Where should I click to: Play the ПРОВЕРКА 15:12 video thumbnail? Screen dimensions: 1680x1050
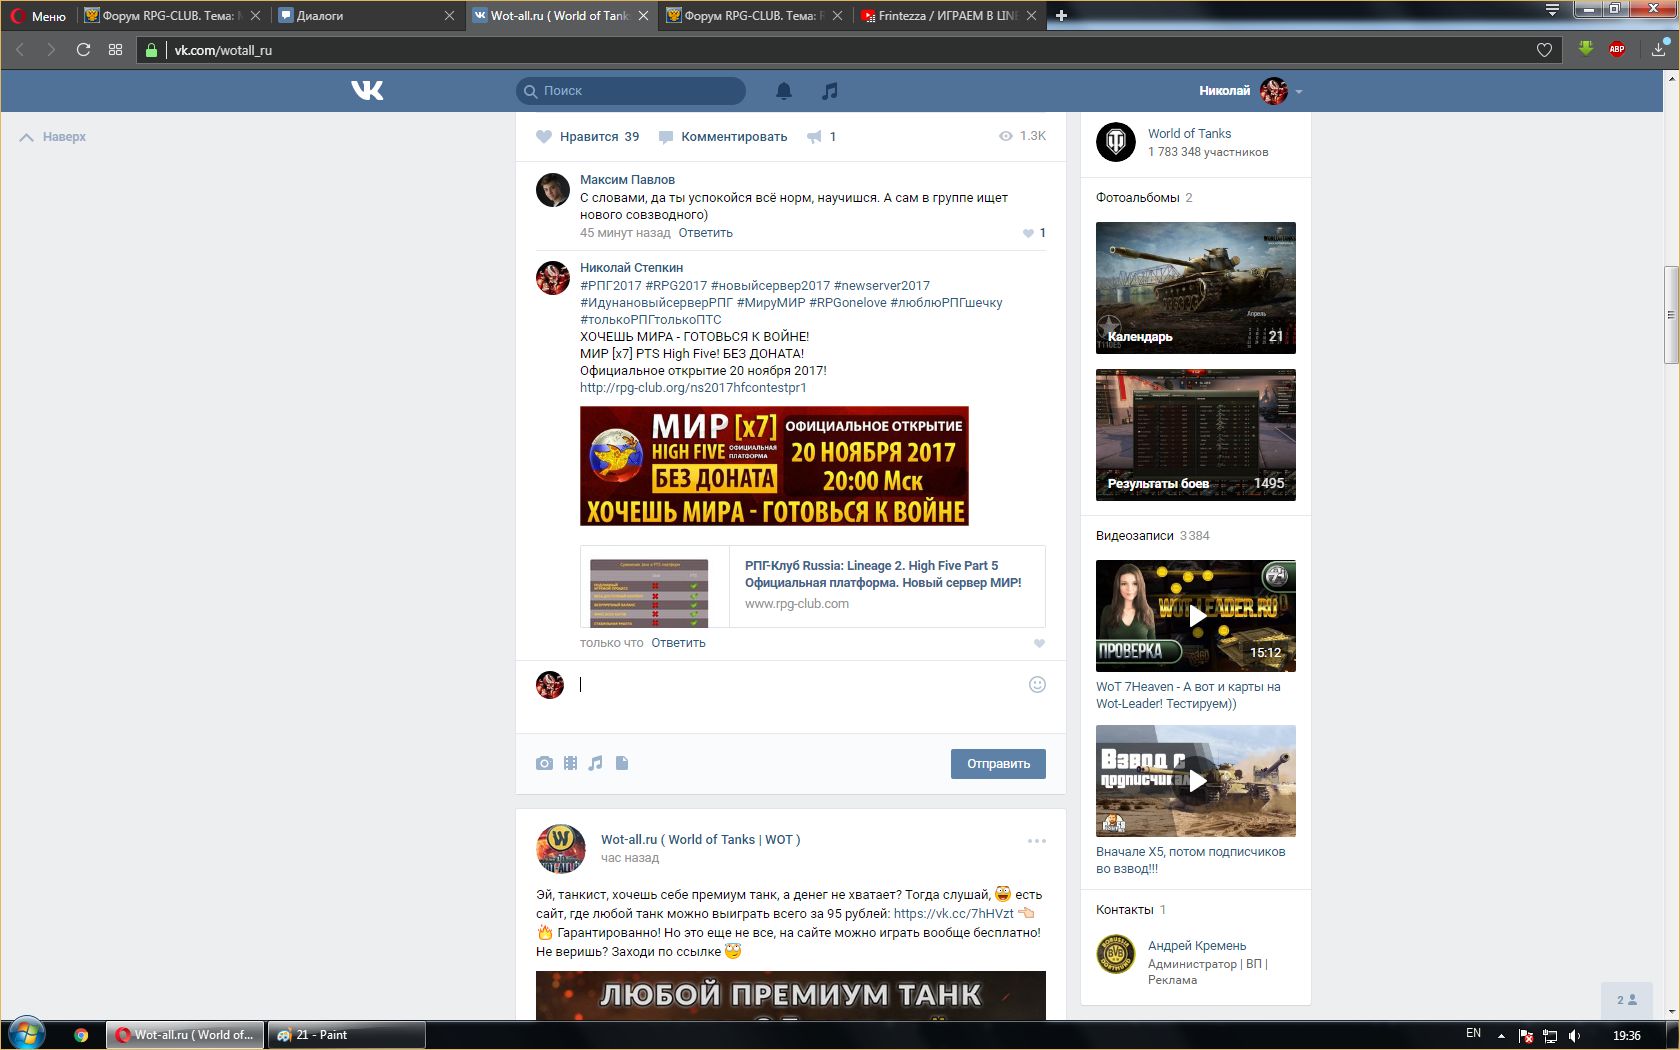(x=1196, y=616)
